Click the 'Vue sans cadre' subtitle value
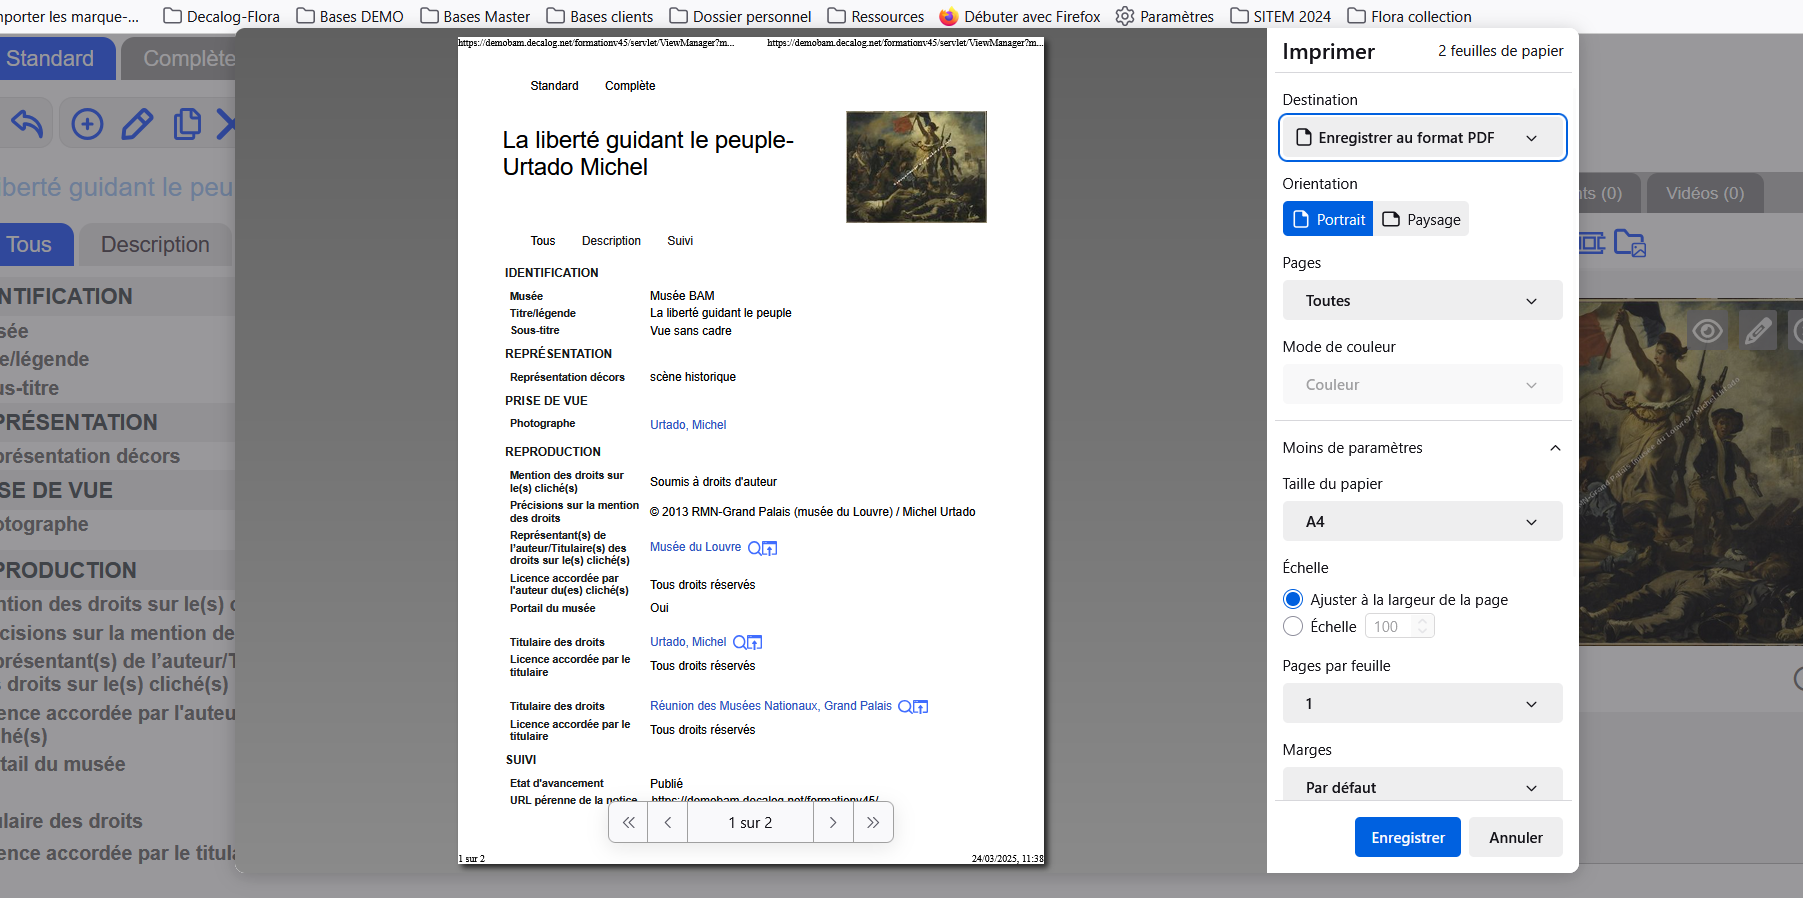 (x=691, y=331)
